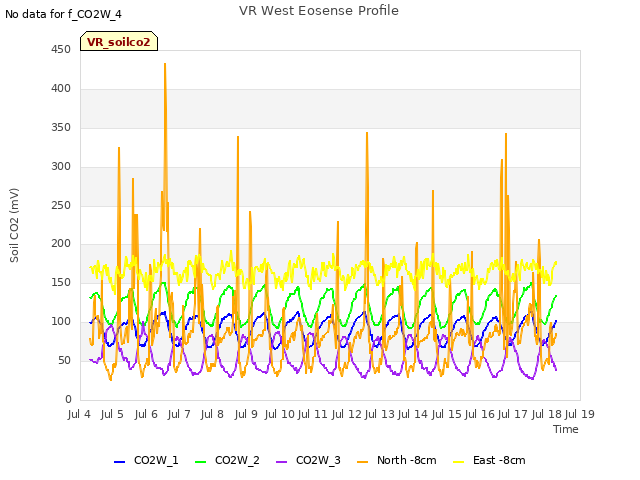Click the Jul 12 x-axis tick label
640x480 pixels.
tap(347, 414)
